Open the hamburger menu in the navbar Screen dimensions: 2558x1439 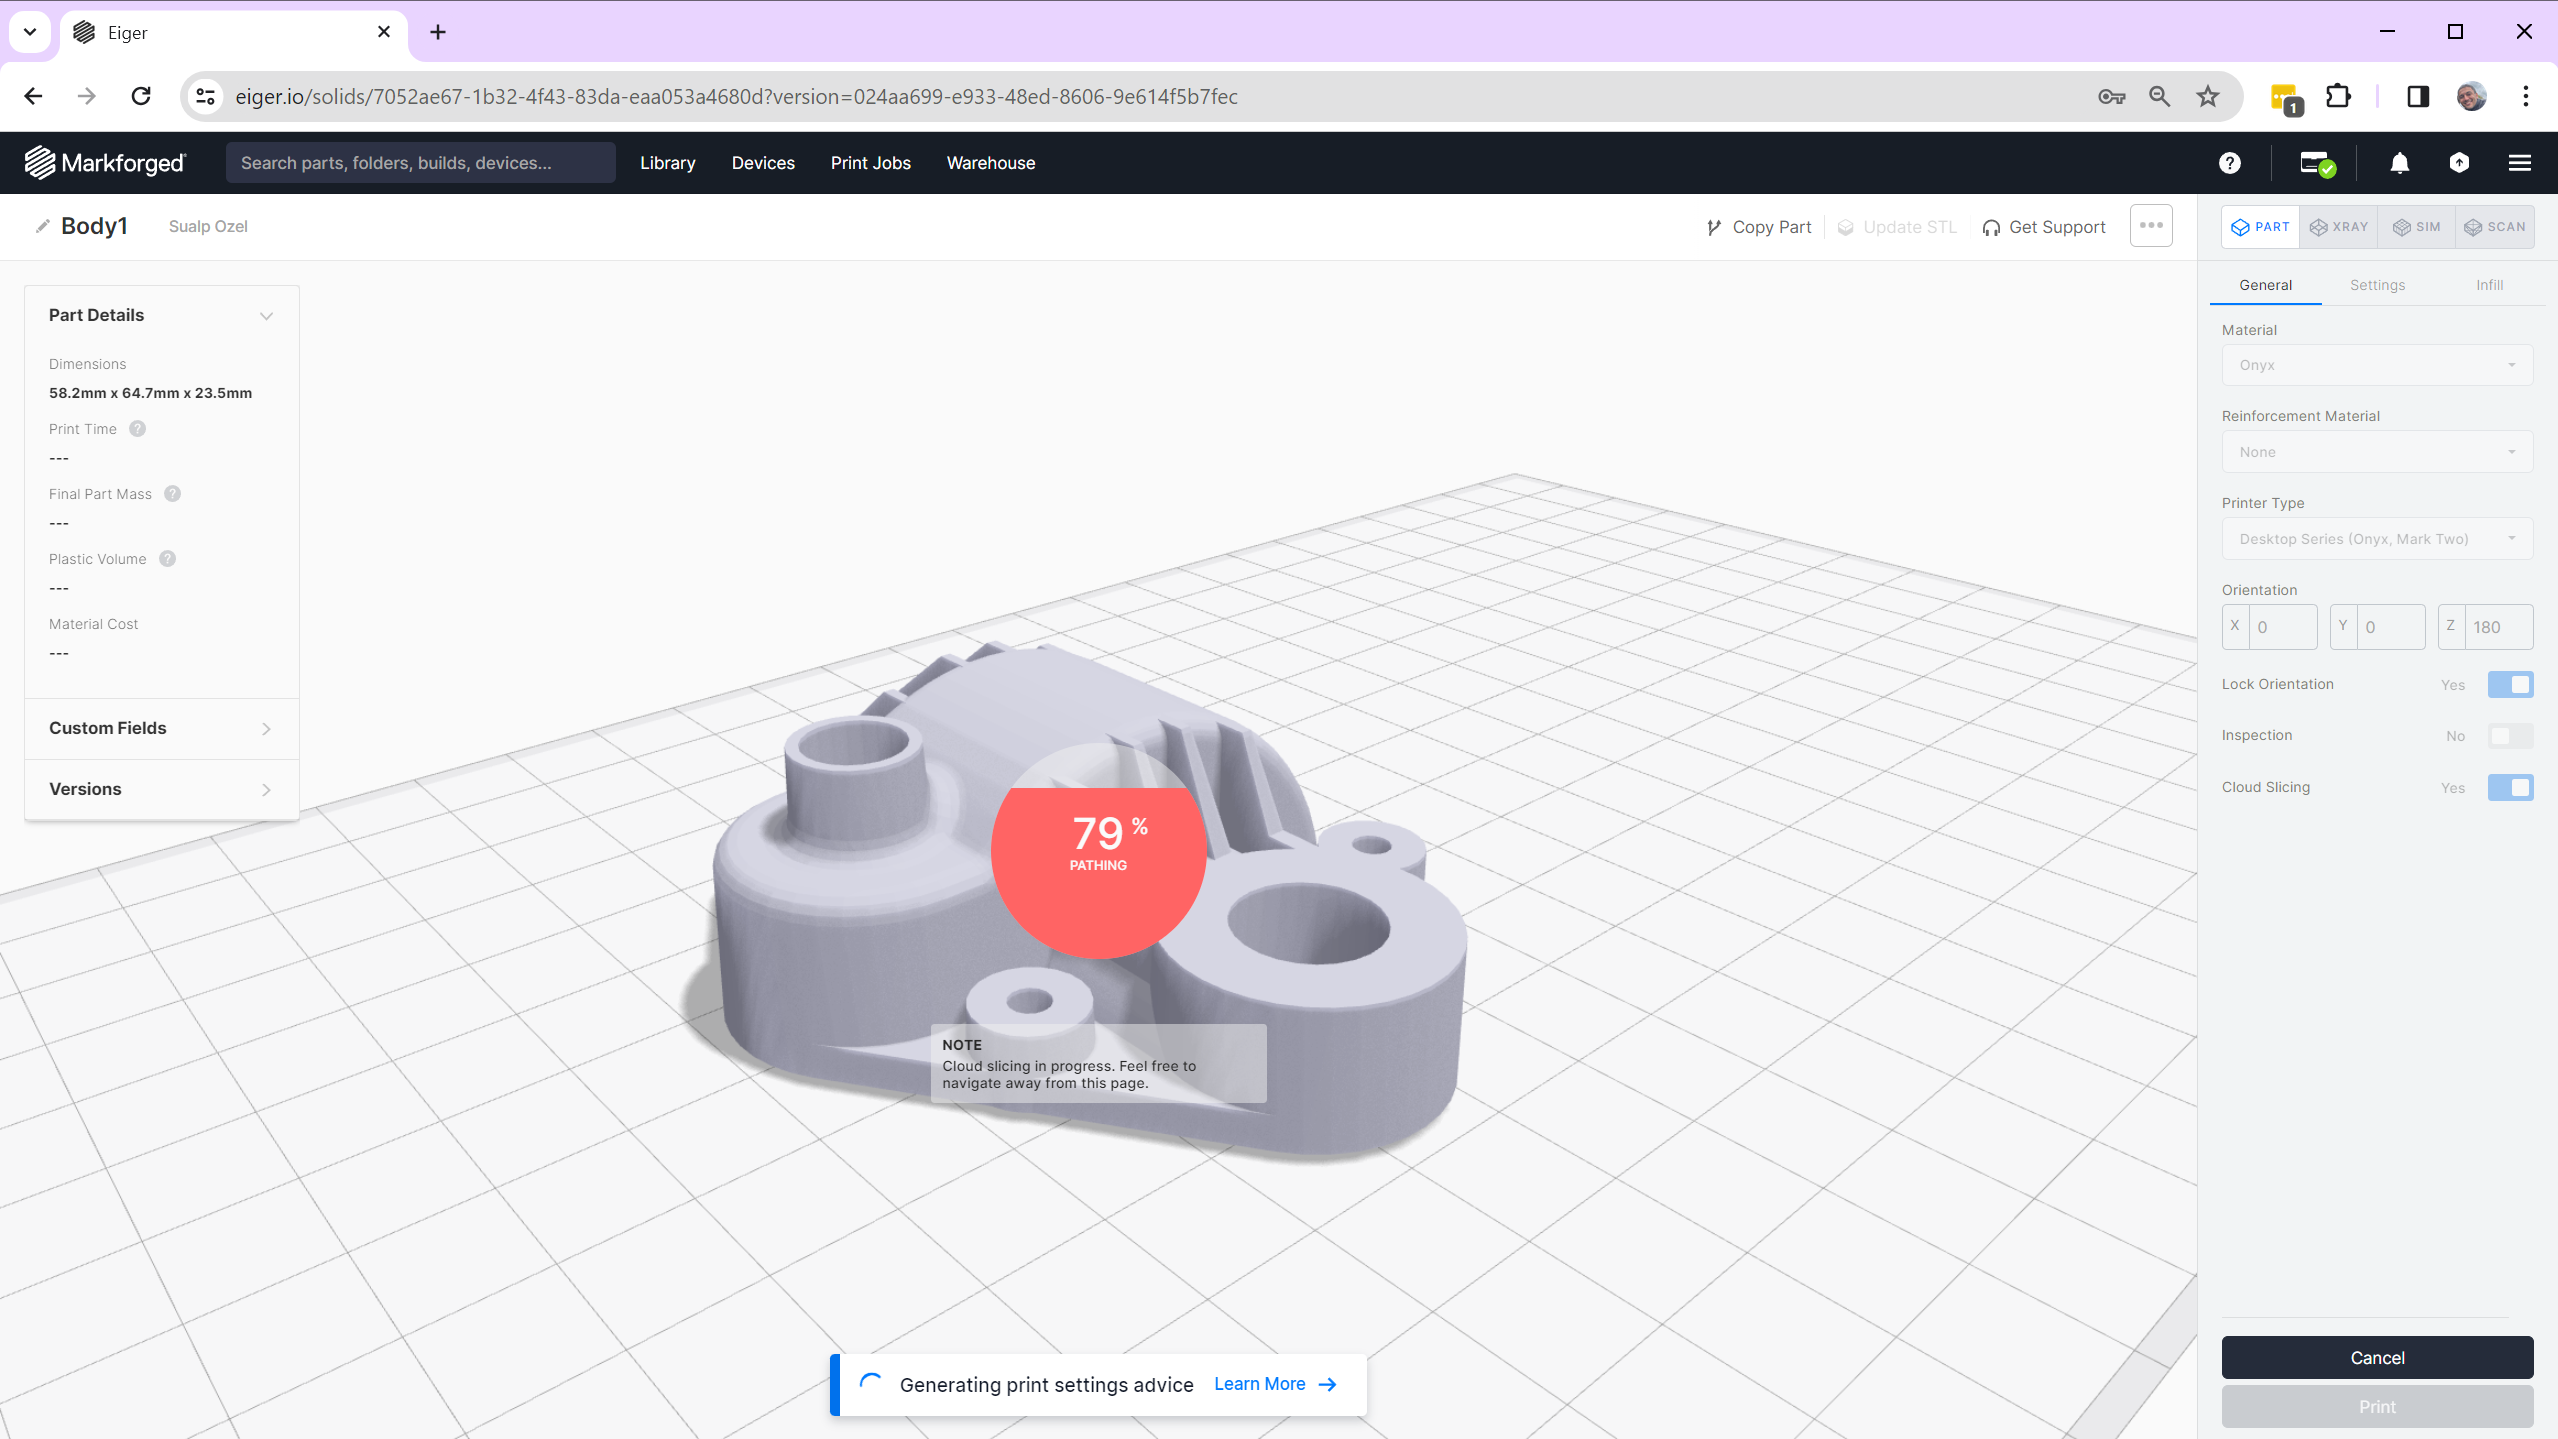[2519, 163]
